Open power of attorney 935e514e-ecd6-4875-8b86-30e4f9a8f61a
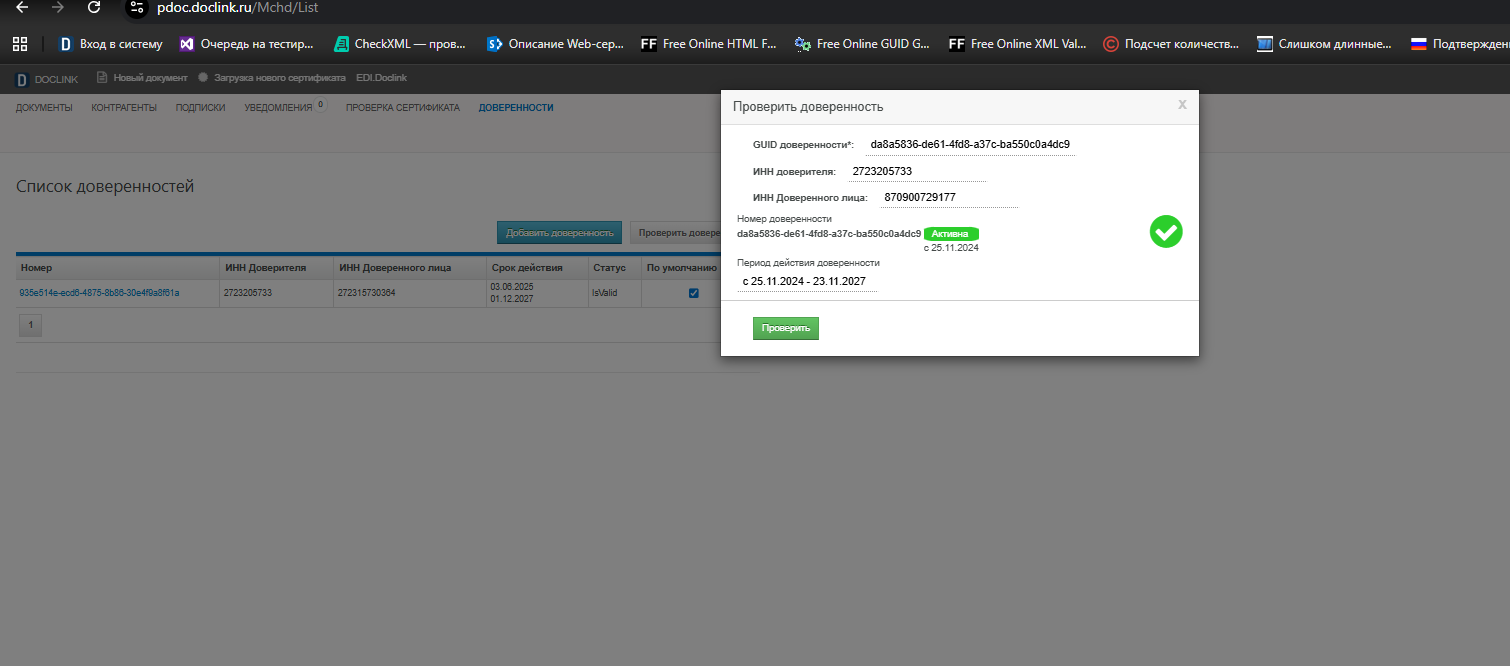1510x666 pixels. 99,293
